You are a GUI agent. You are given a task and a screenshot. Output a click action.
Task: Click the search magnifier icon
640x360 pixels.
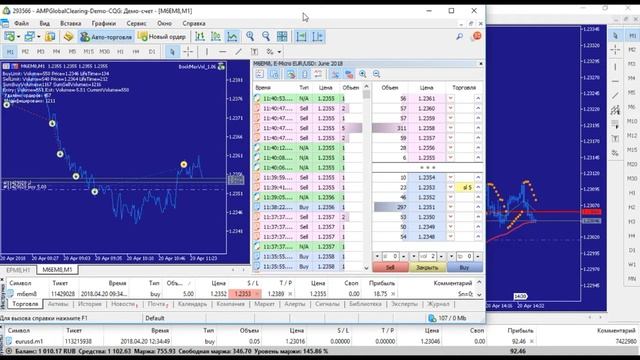pos(460,37)
